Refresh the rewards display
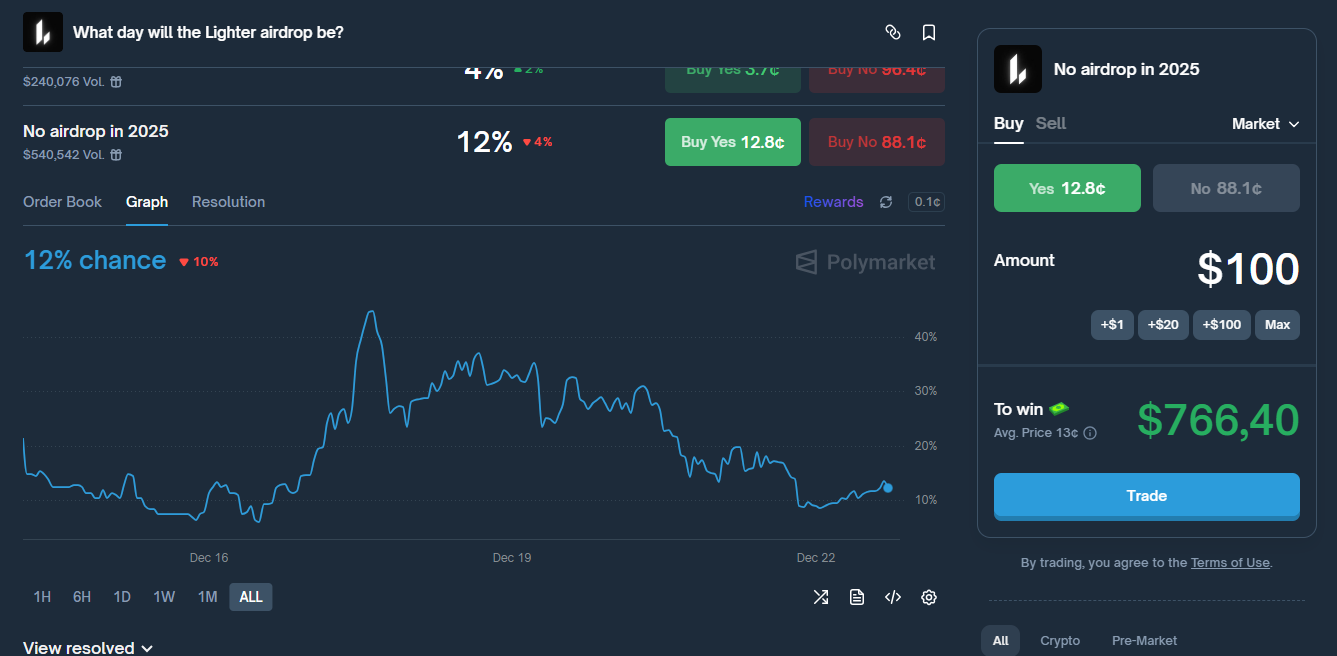 tap(886, 201)
